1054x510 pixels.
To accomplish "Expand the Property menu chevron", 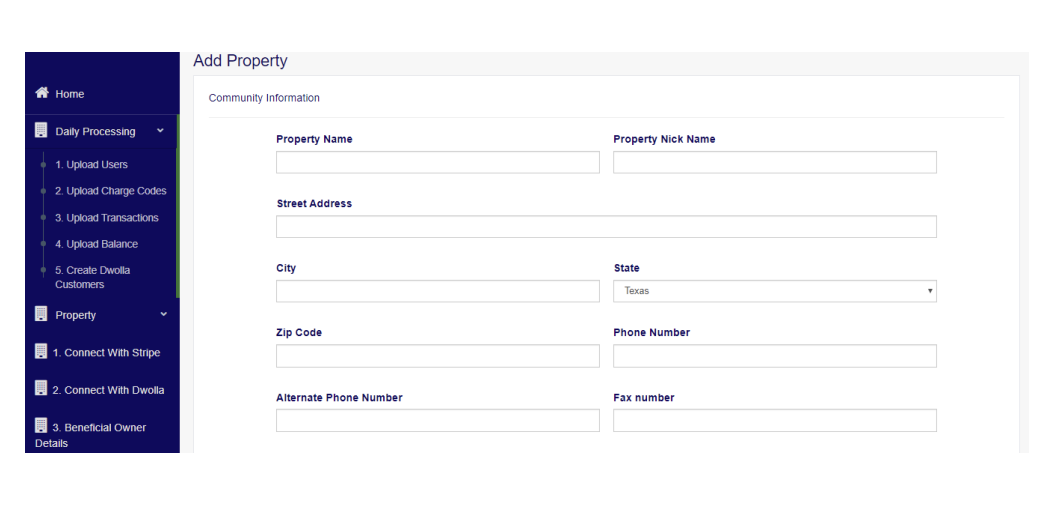I will point(163,314).
